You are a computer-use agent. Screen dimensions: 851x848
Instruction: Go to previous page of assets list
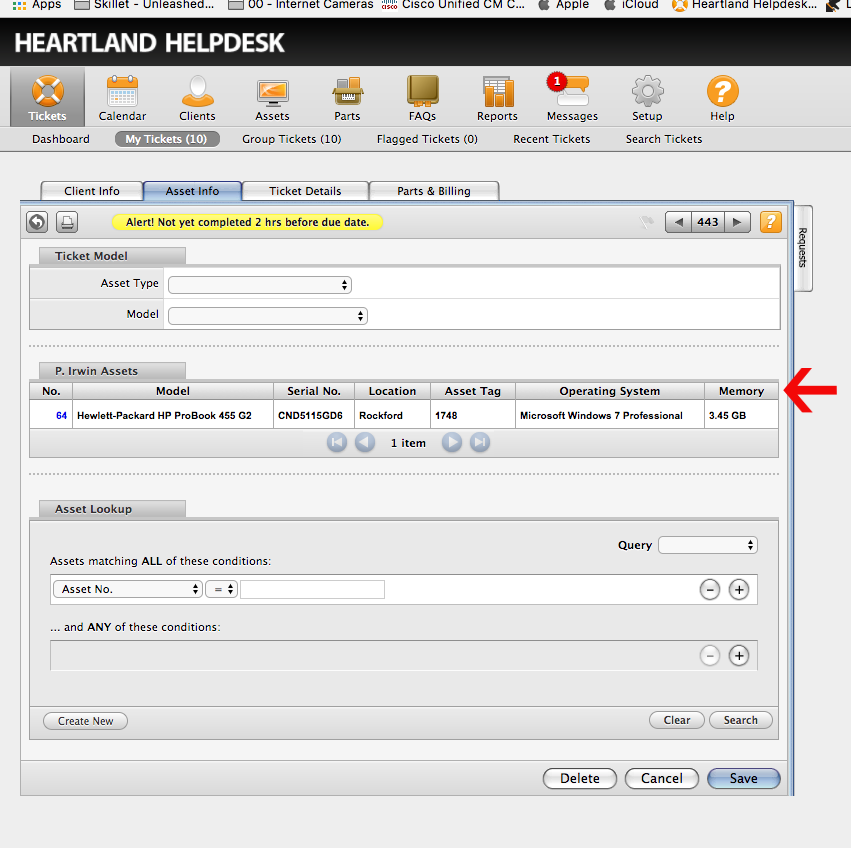click(x=365, y=442)
